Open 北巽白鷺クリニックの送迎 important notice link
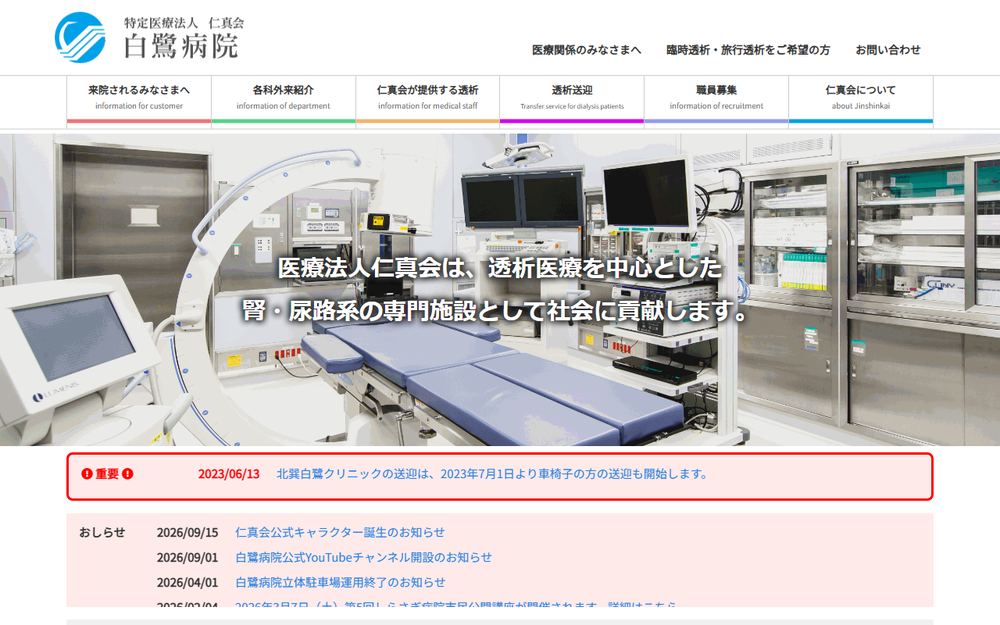This screenshot has width=1000, height=625. point(492,474)
